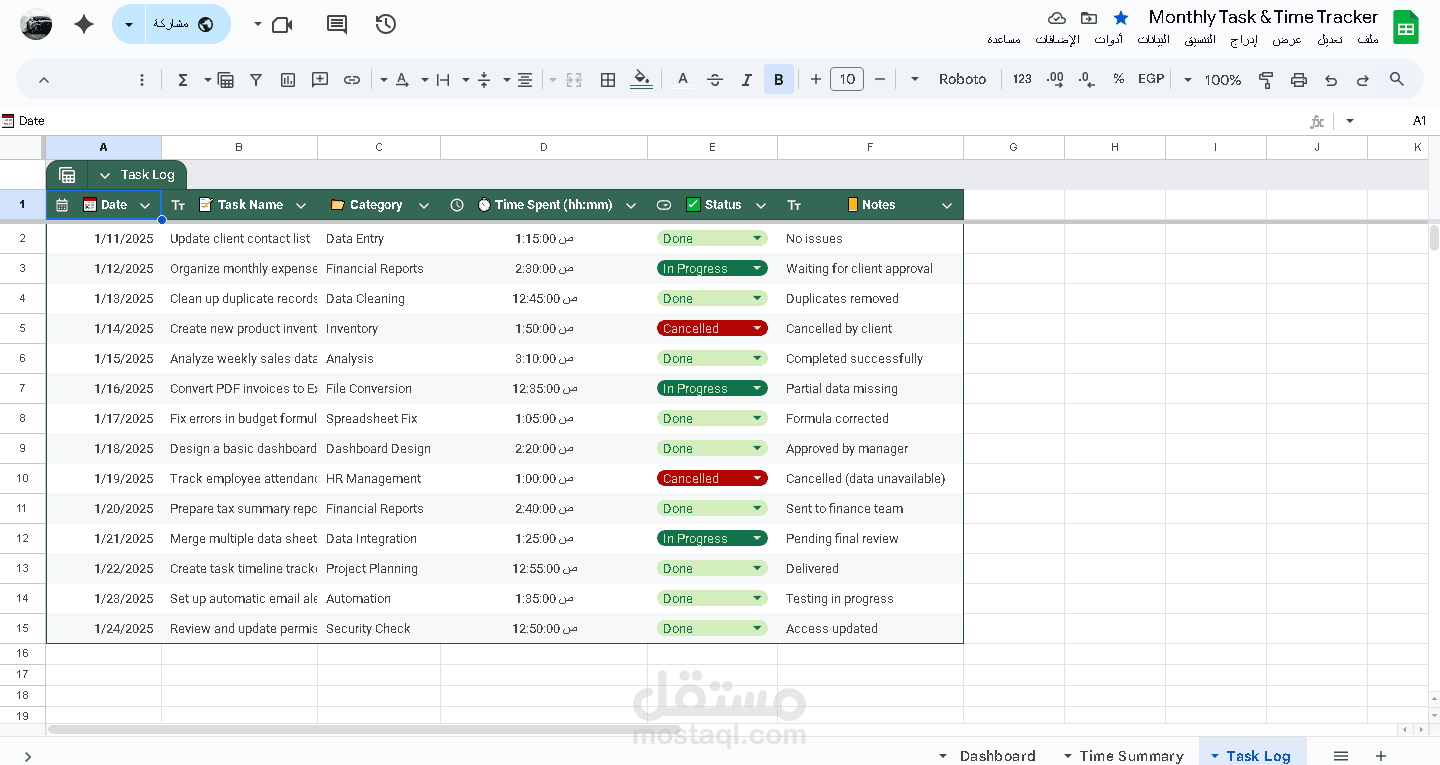Open the functions sigma menu

coord(183,80)
